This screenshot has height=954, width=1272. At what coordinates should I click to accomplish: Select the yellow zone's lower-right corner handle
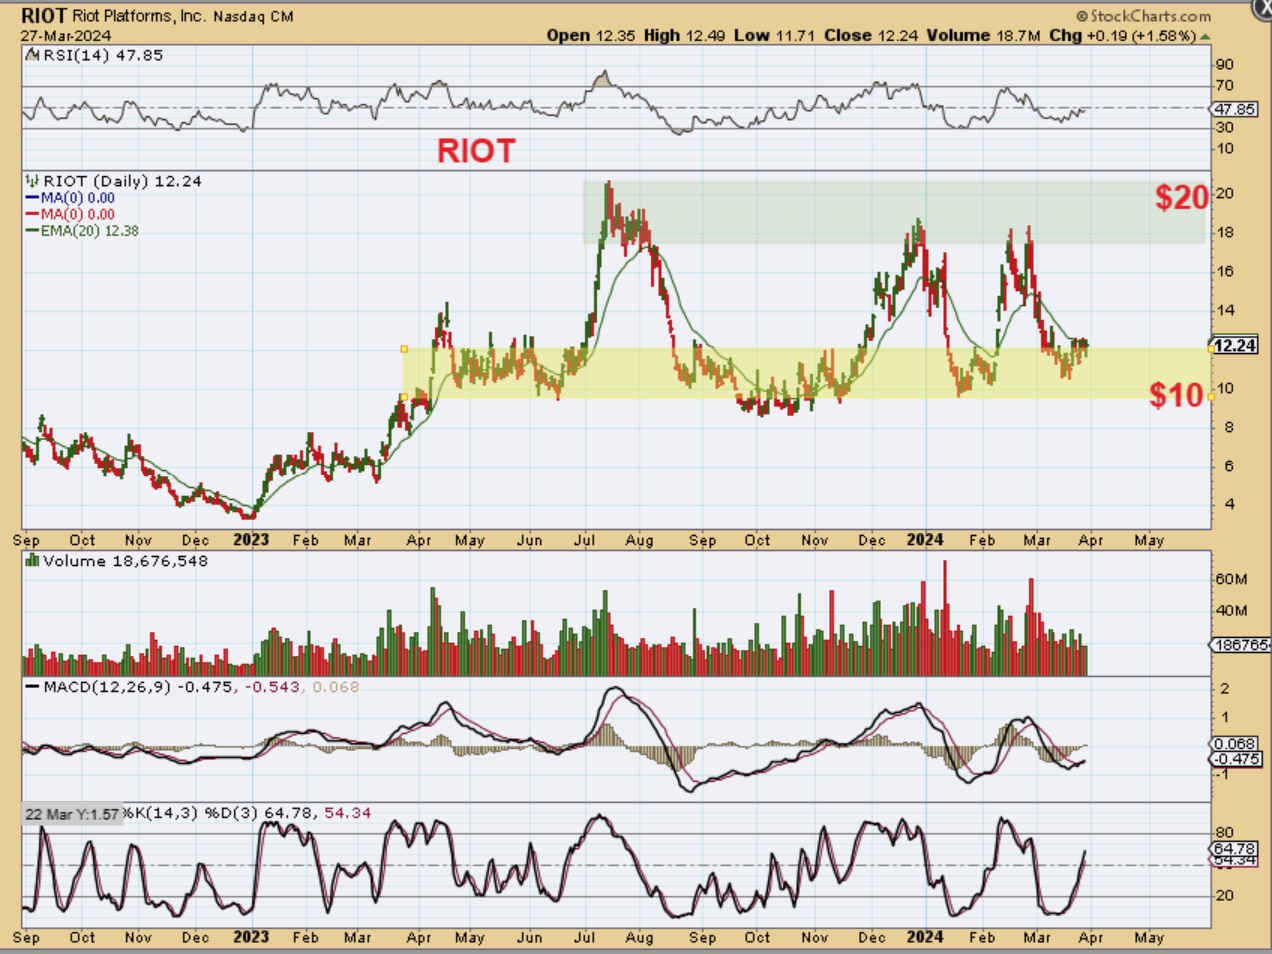pyautogui.click(x=1211, y=397)
